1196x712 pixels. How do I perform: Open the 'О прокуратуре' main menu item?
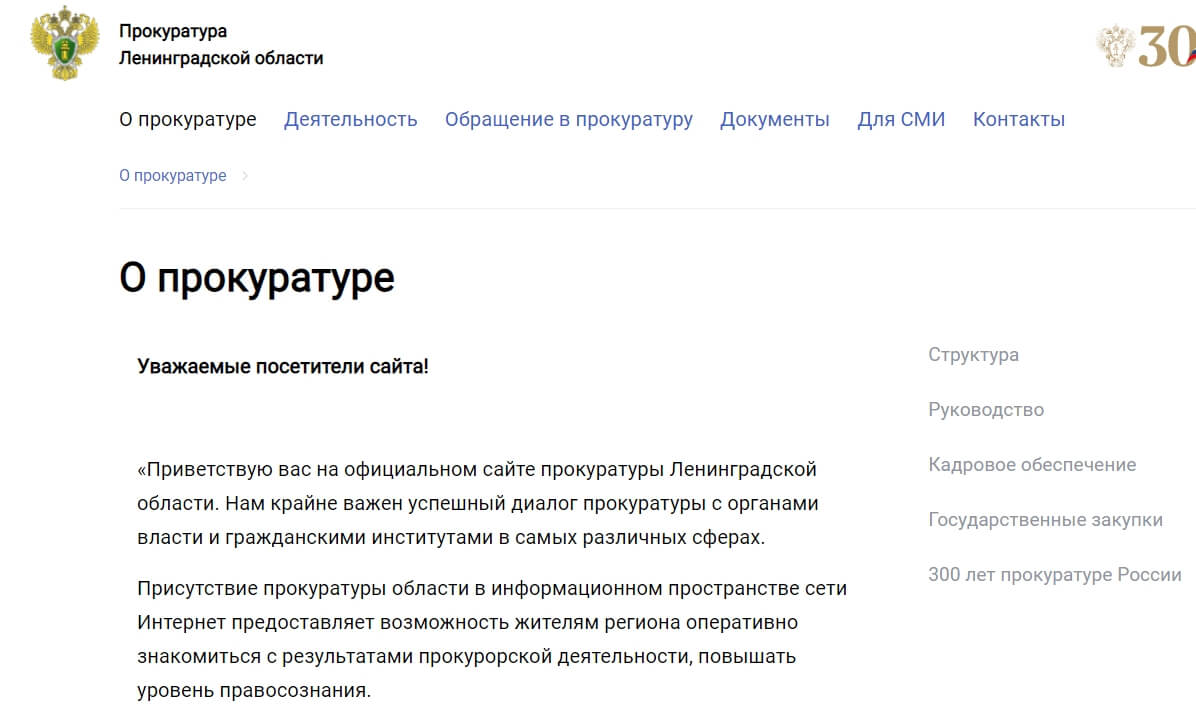pos(188,119)
